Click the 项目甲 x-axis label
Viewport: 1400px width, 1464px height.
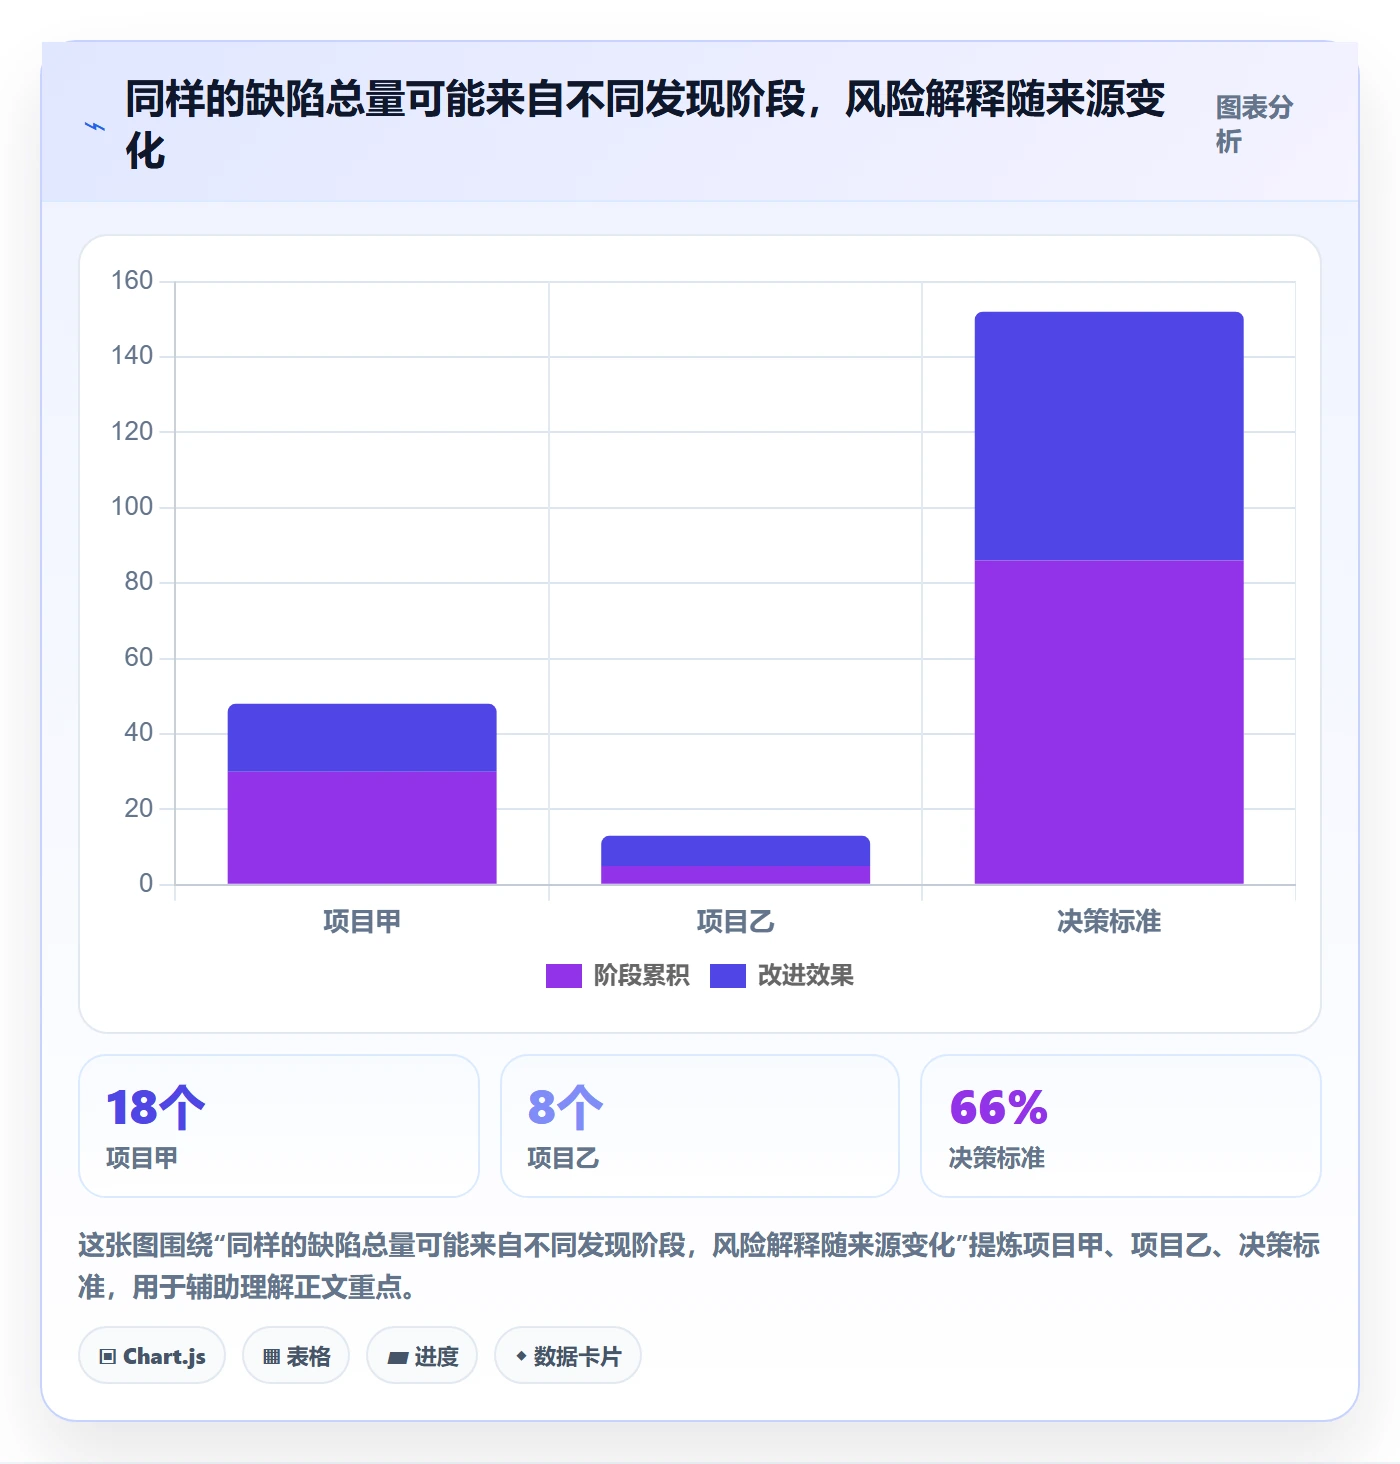[362, 921]
